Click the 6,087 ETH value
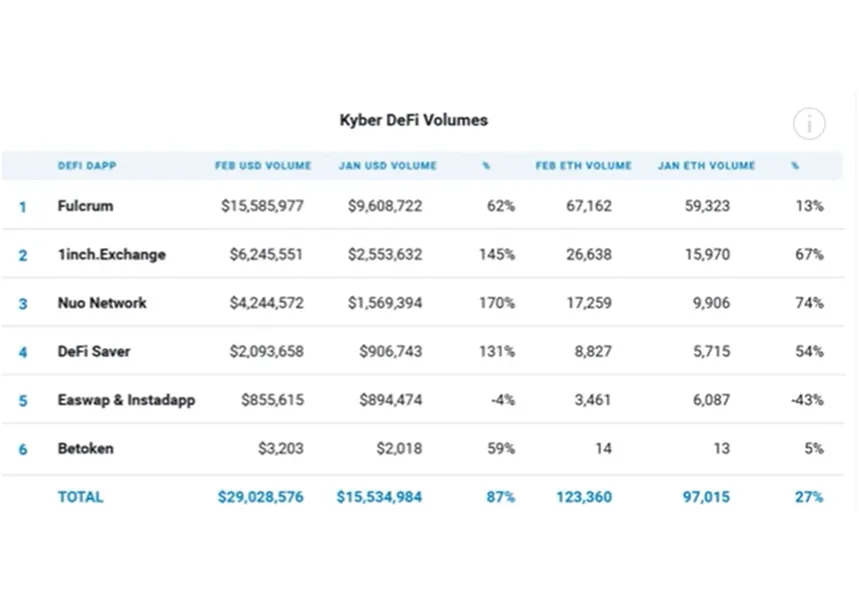The height and width of the screenshot is (599, 859). (x=711, y=400)
